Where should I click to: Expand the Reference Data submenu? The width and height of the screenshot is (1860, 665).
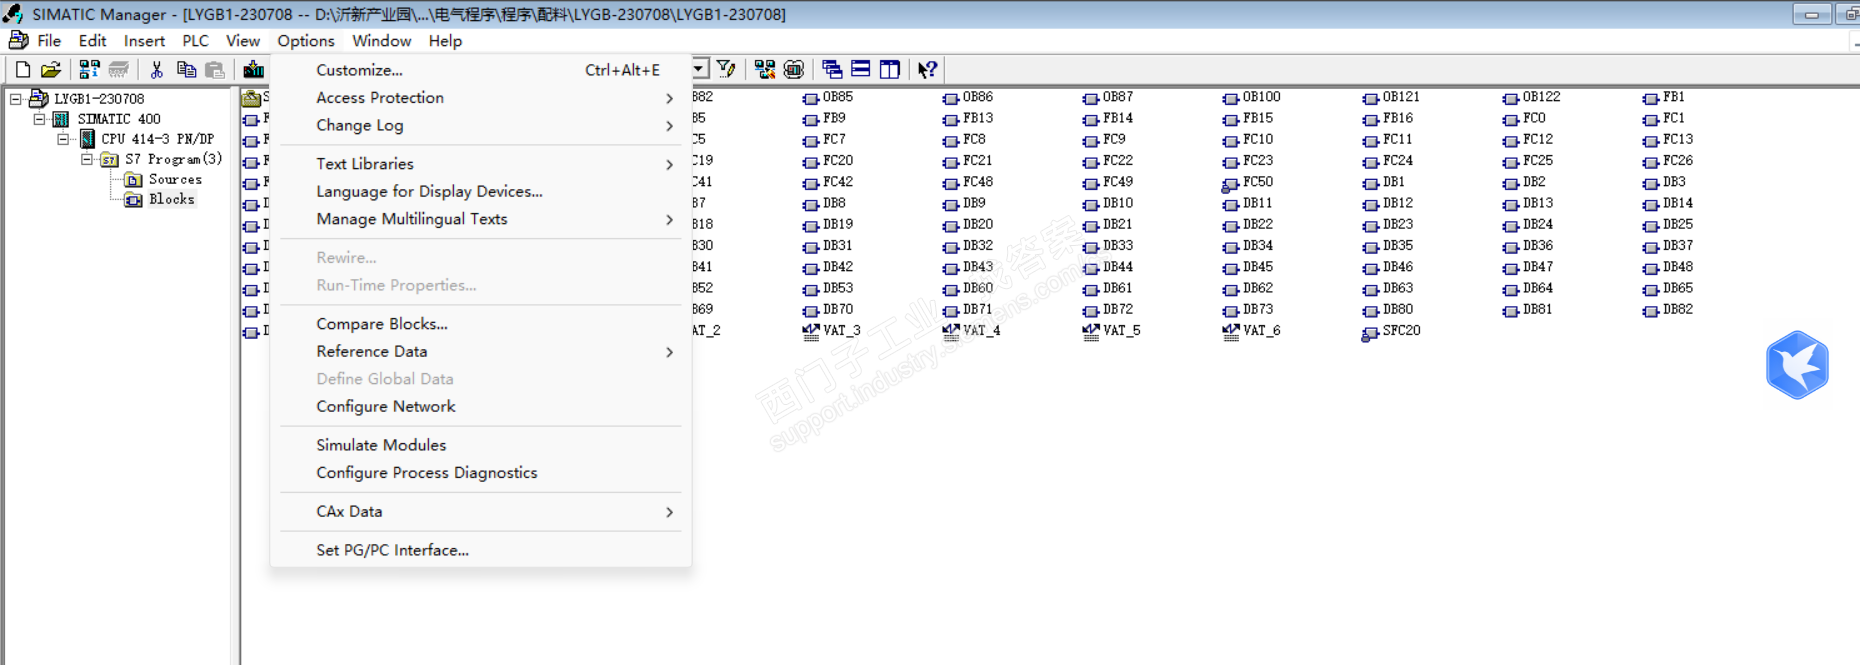[x=670, y=352]
